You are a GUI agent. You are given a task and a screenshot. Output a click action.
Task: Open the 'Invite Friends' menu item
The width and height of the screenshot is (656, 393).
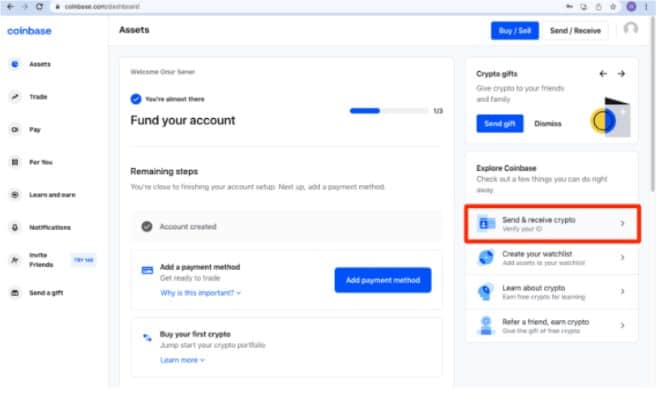(x=41, y=260)
